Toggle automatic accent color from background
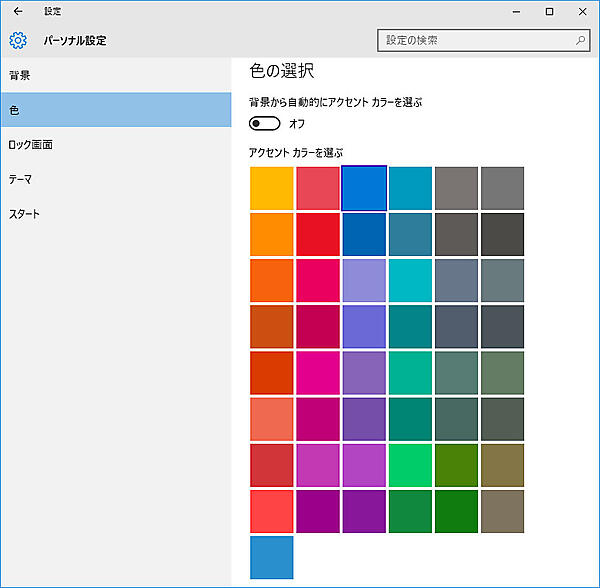The width and height of the screenshot is (600, 588). pyautogui.click(x=265, y=124)
